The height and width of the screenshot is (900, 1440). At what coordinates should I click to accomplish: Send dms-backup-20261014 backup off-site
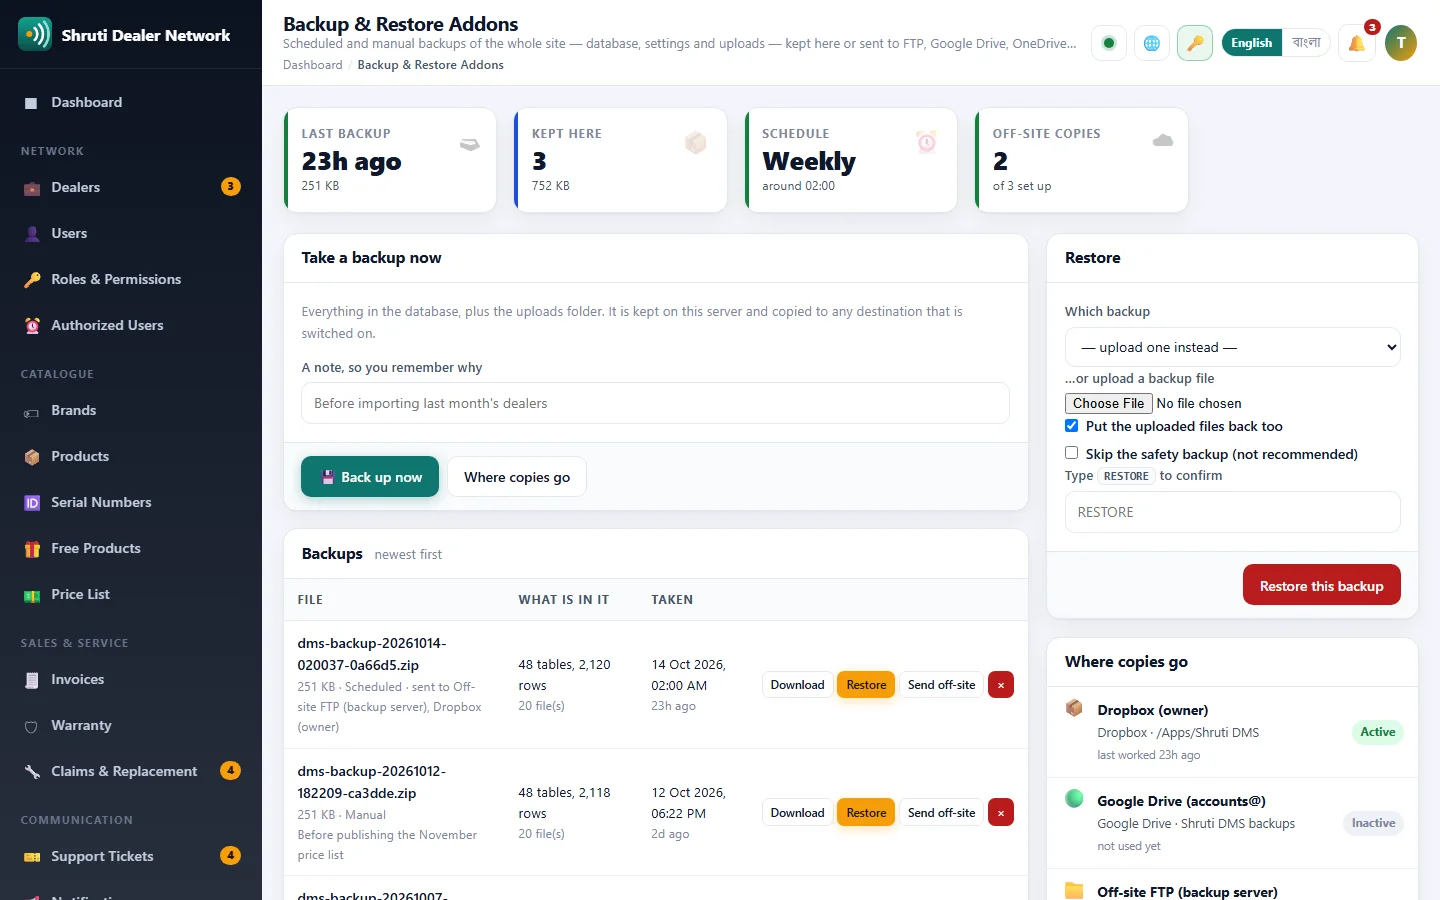click(942, 685)
